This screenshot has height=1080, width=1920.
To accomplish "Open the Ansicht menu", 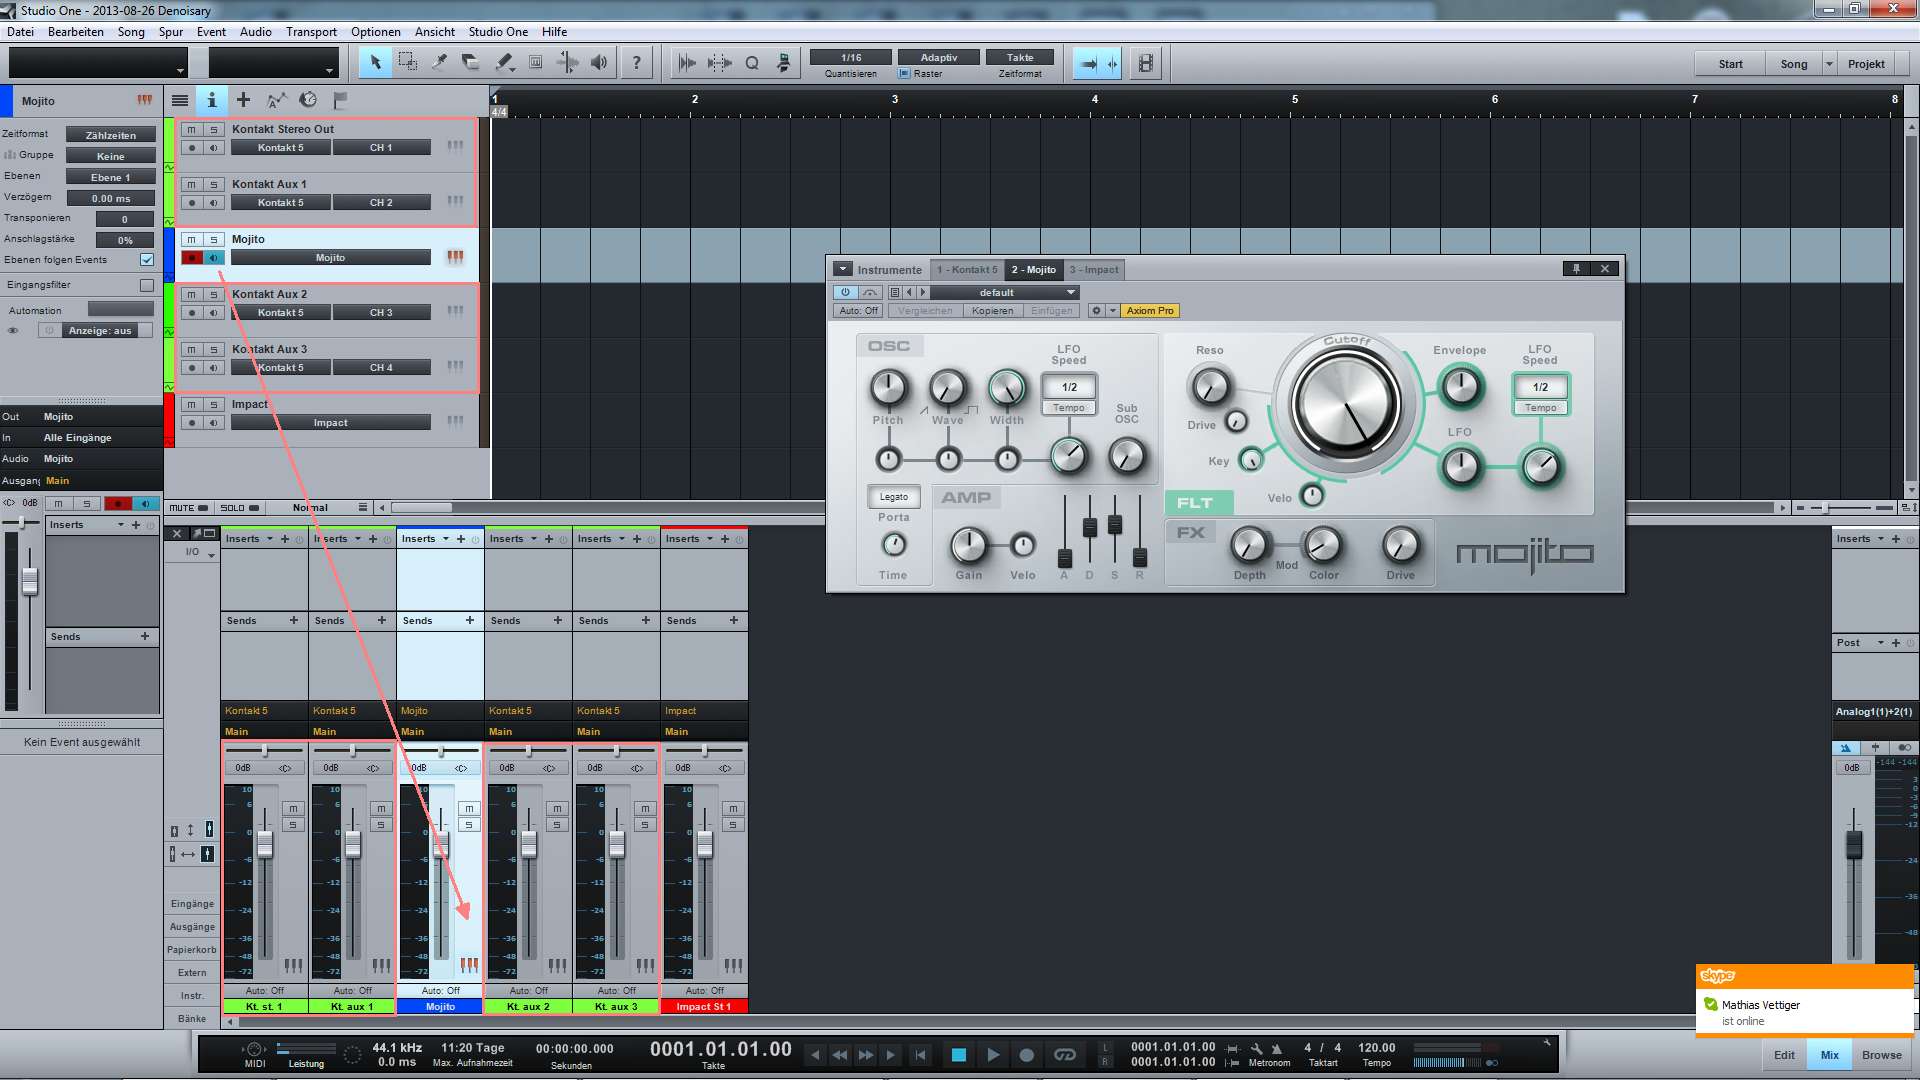I will coord(434,32).
